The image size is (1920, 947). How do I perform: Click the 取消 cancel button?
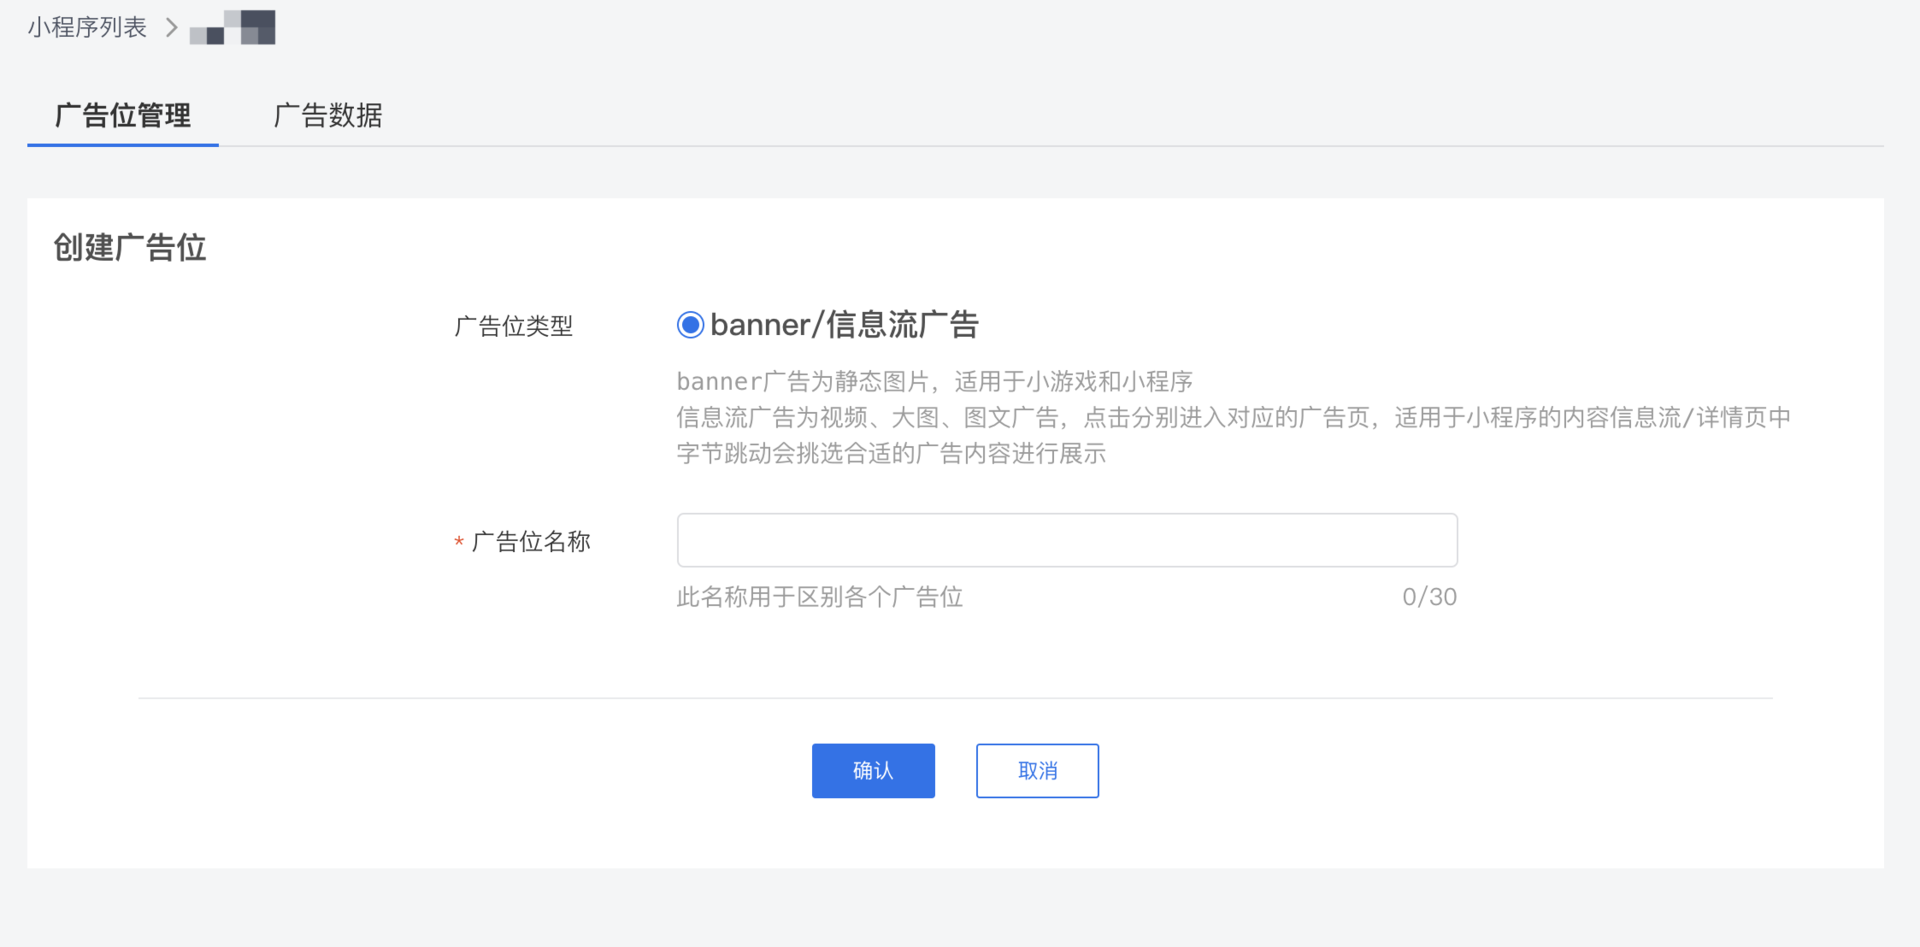(1036, 770)
